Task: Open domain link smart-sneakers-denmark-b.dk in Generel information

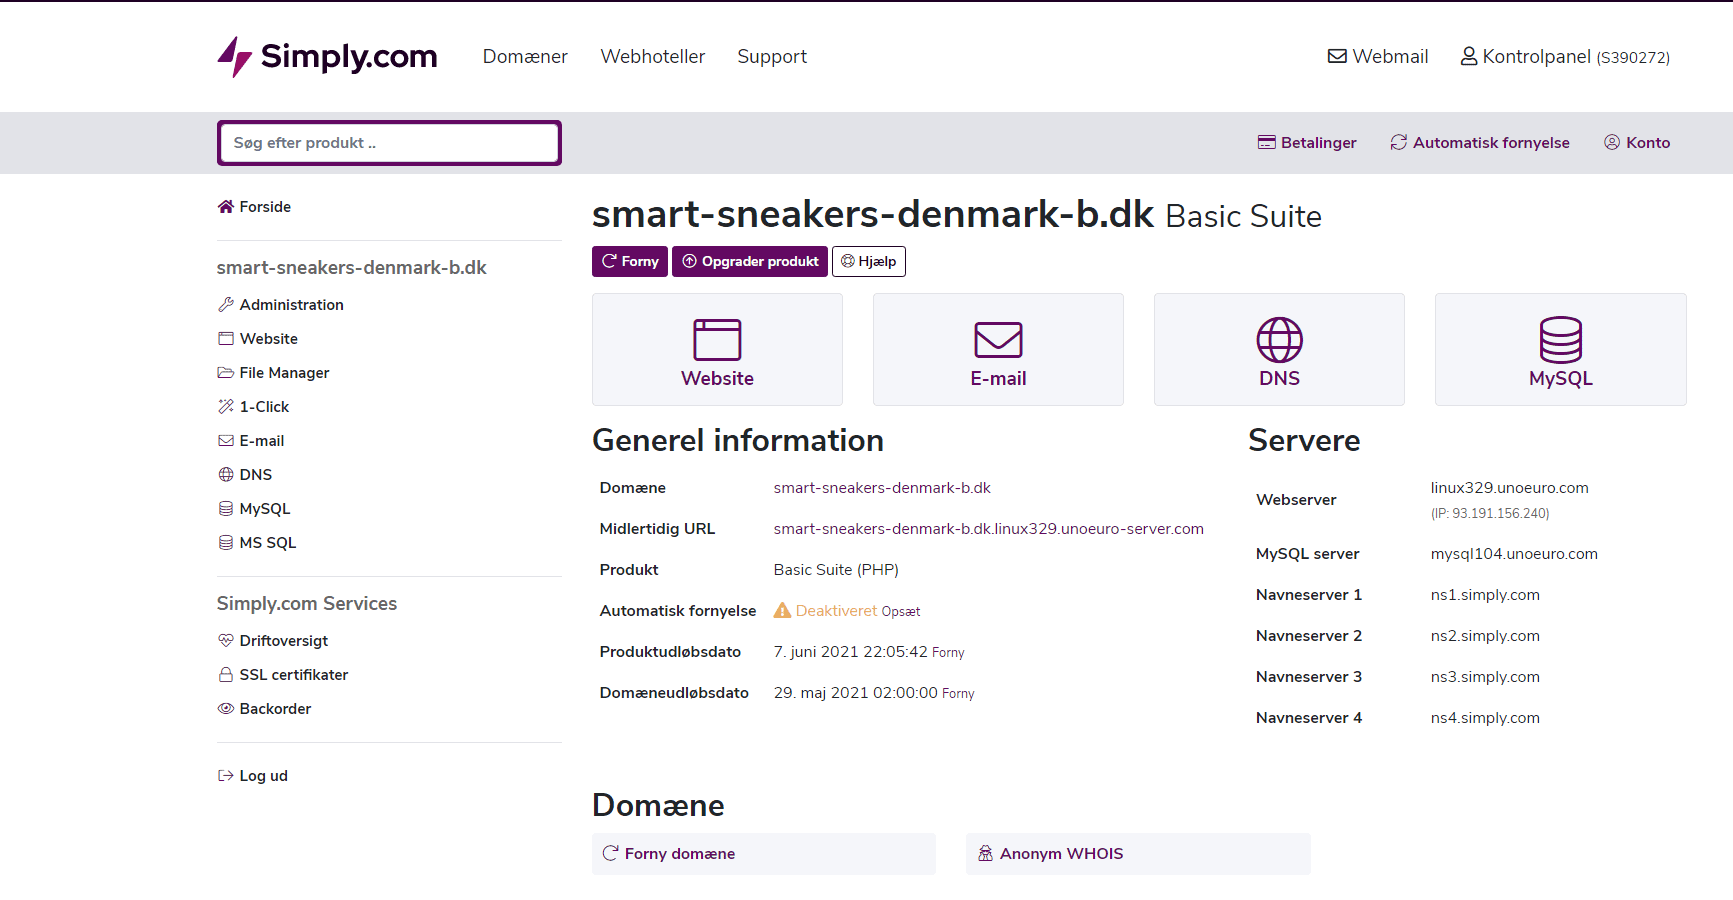Action: pyautogui.click(x=882, y=488)
